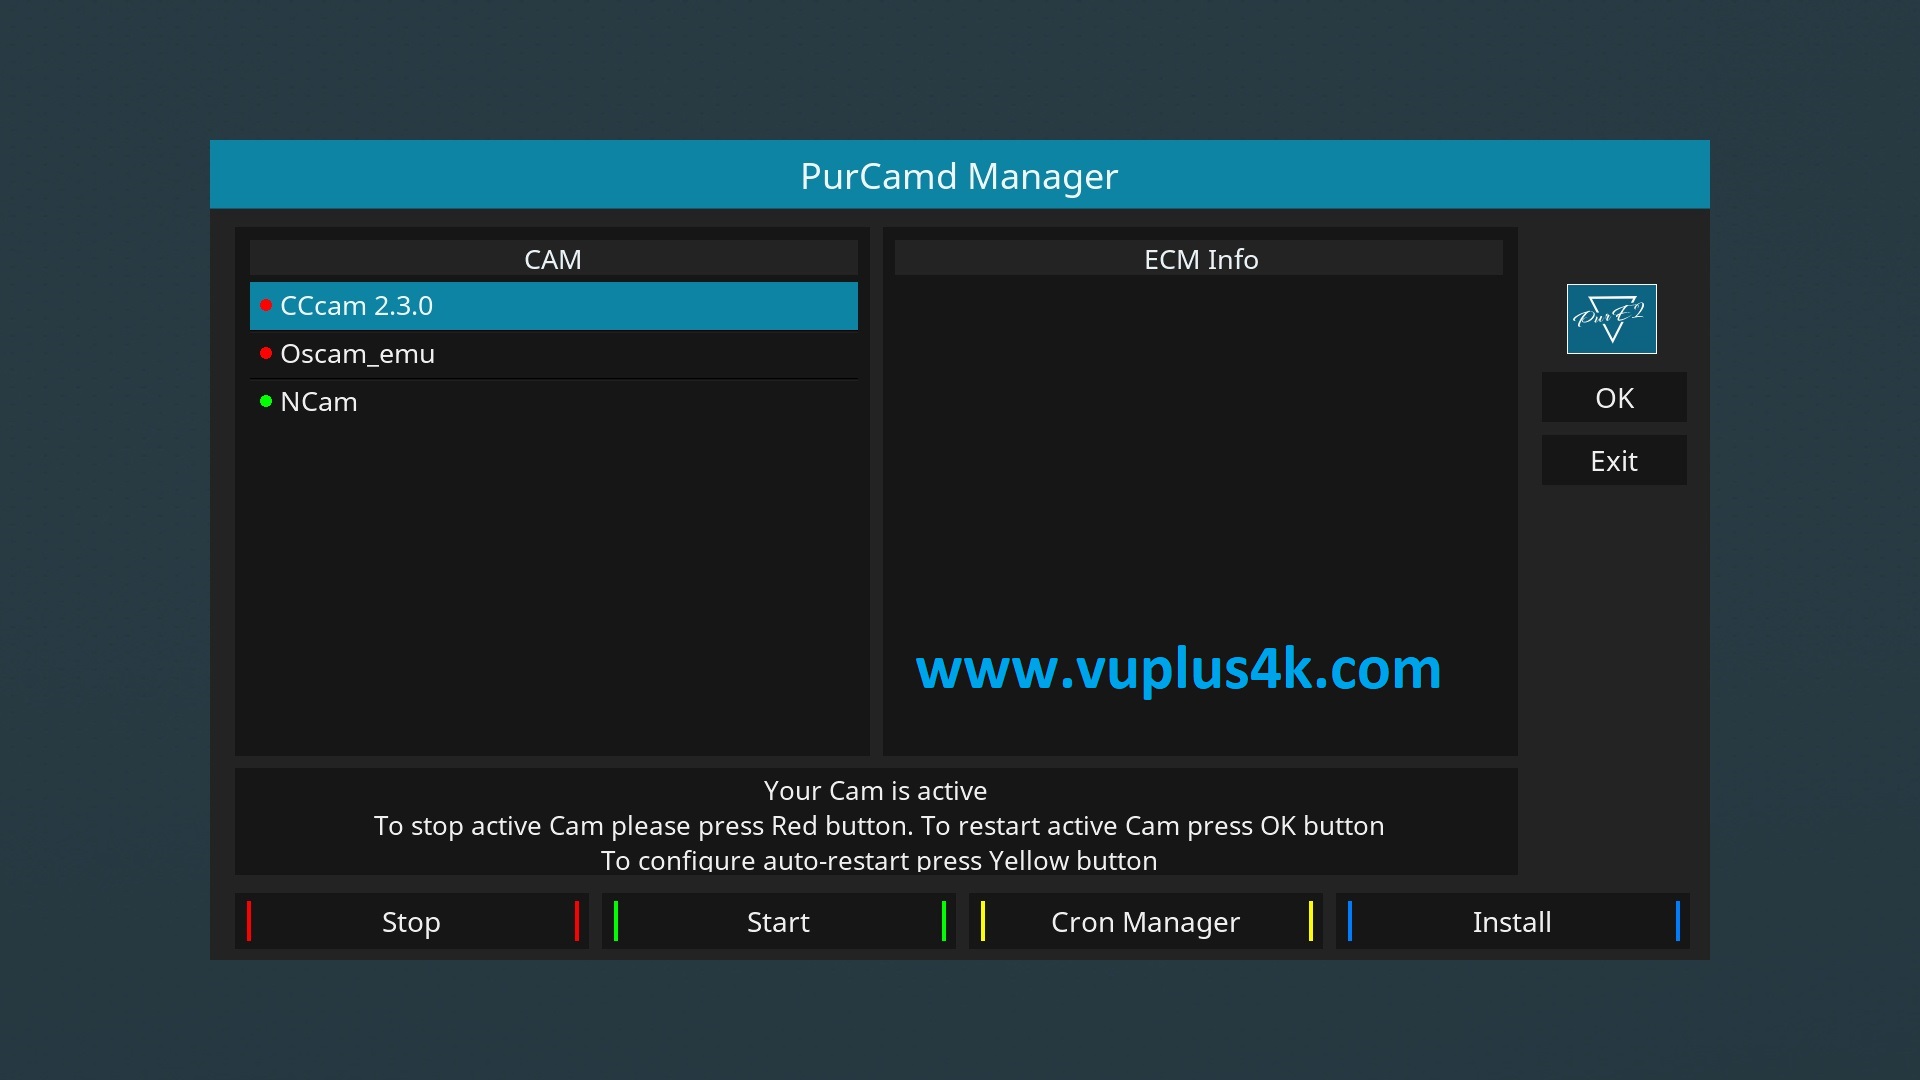Select the NCam list entry
Screen dimensions: 1920x1080
coord(554,402)
